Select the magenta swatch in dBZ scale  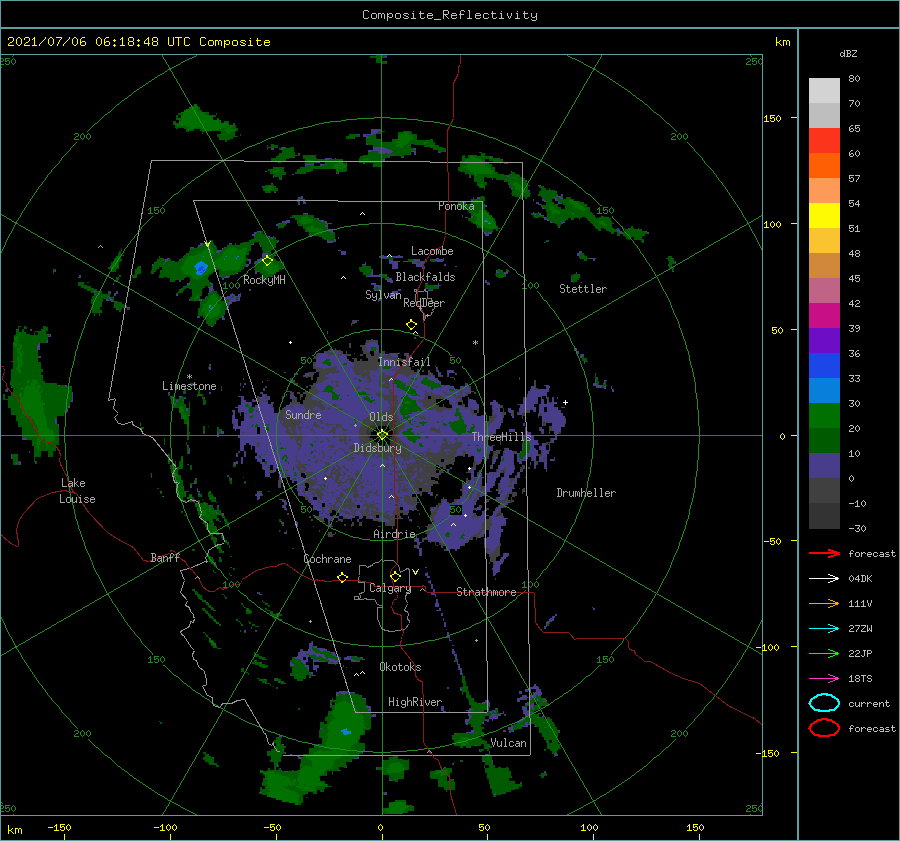[824, 315]
